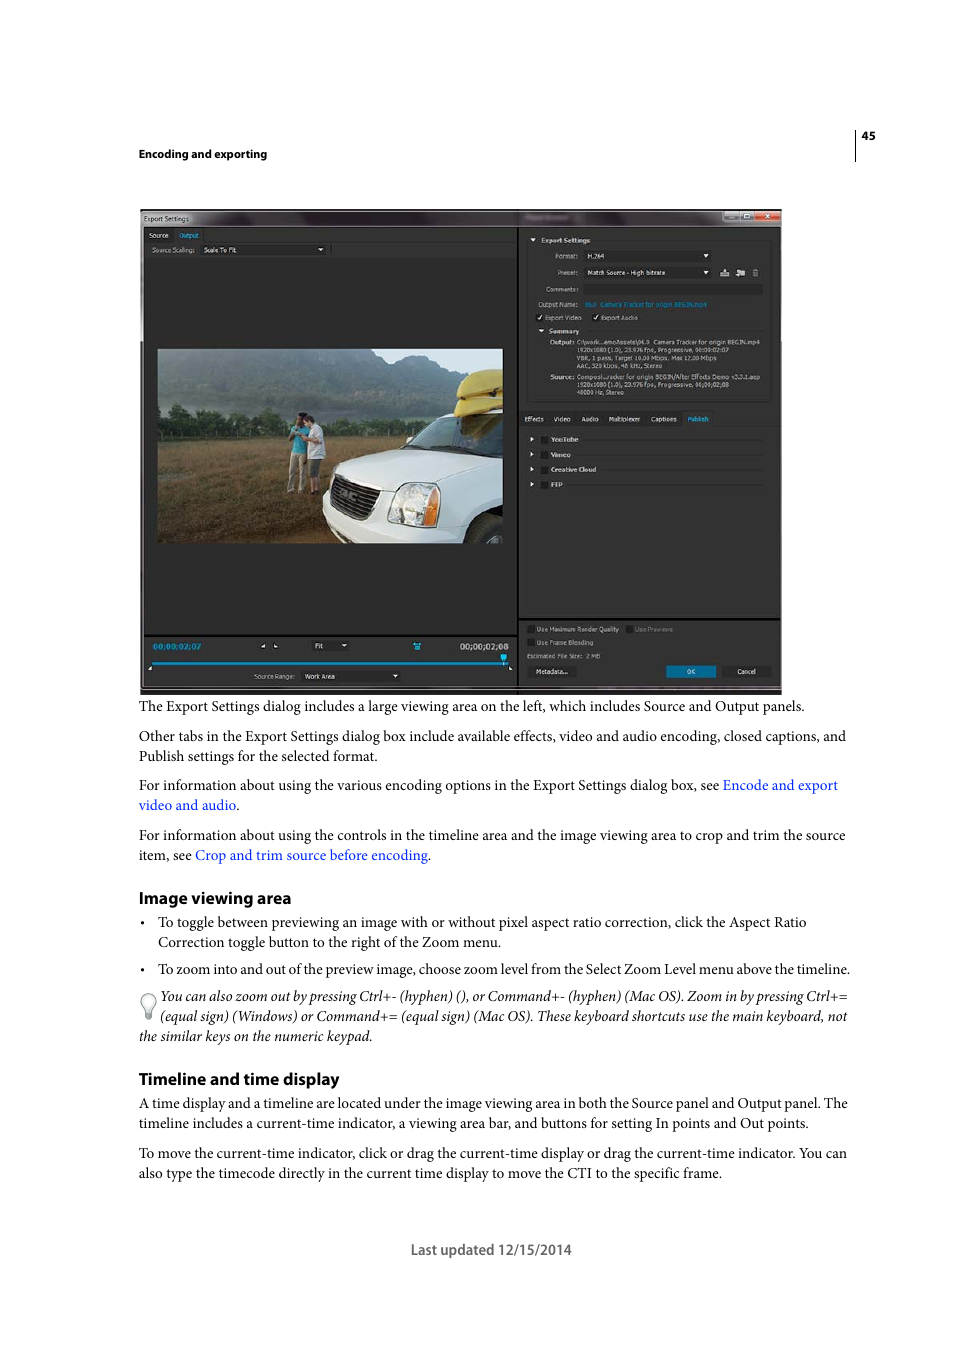
Task: Open the Captions tab
Action: tap(664, 419)
